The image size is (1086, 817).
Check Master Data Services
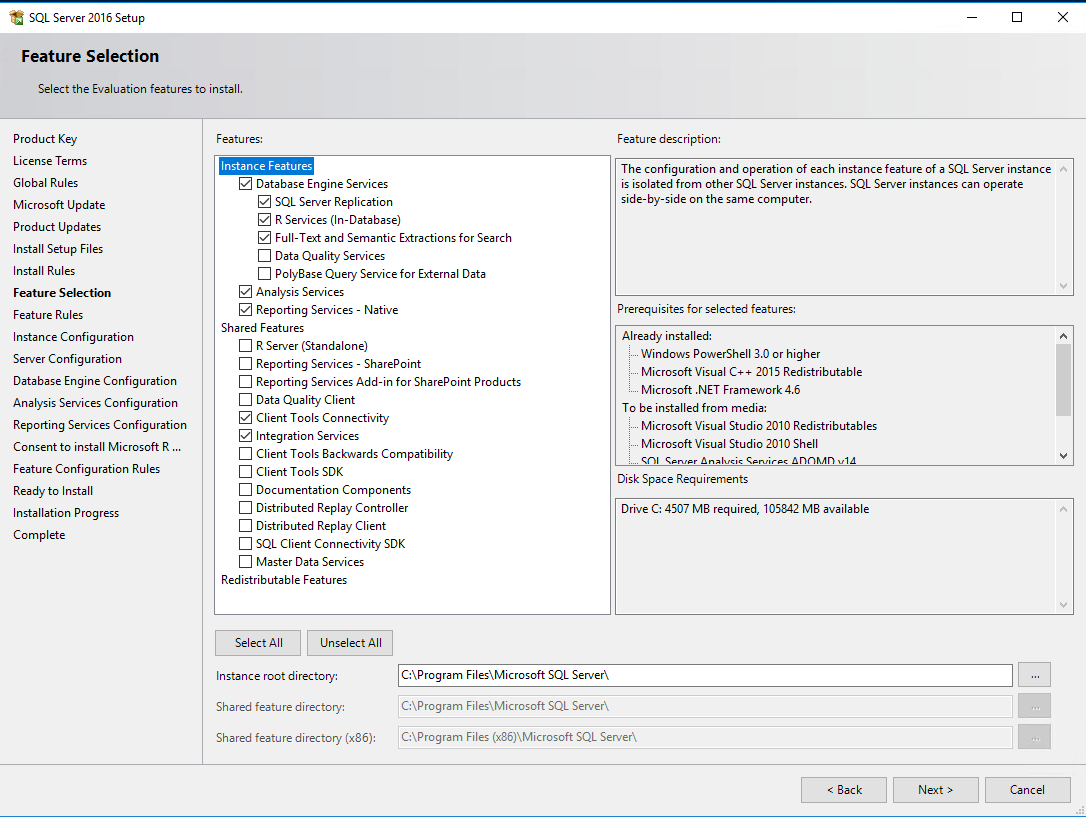[245, 562]
